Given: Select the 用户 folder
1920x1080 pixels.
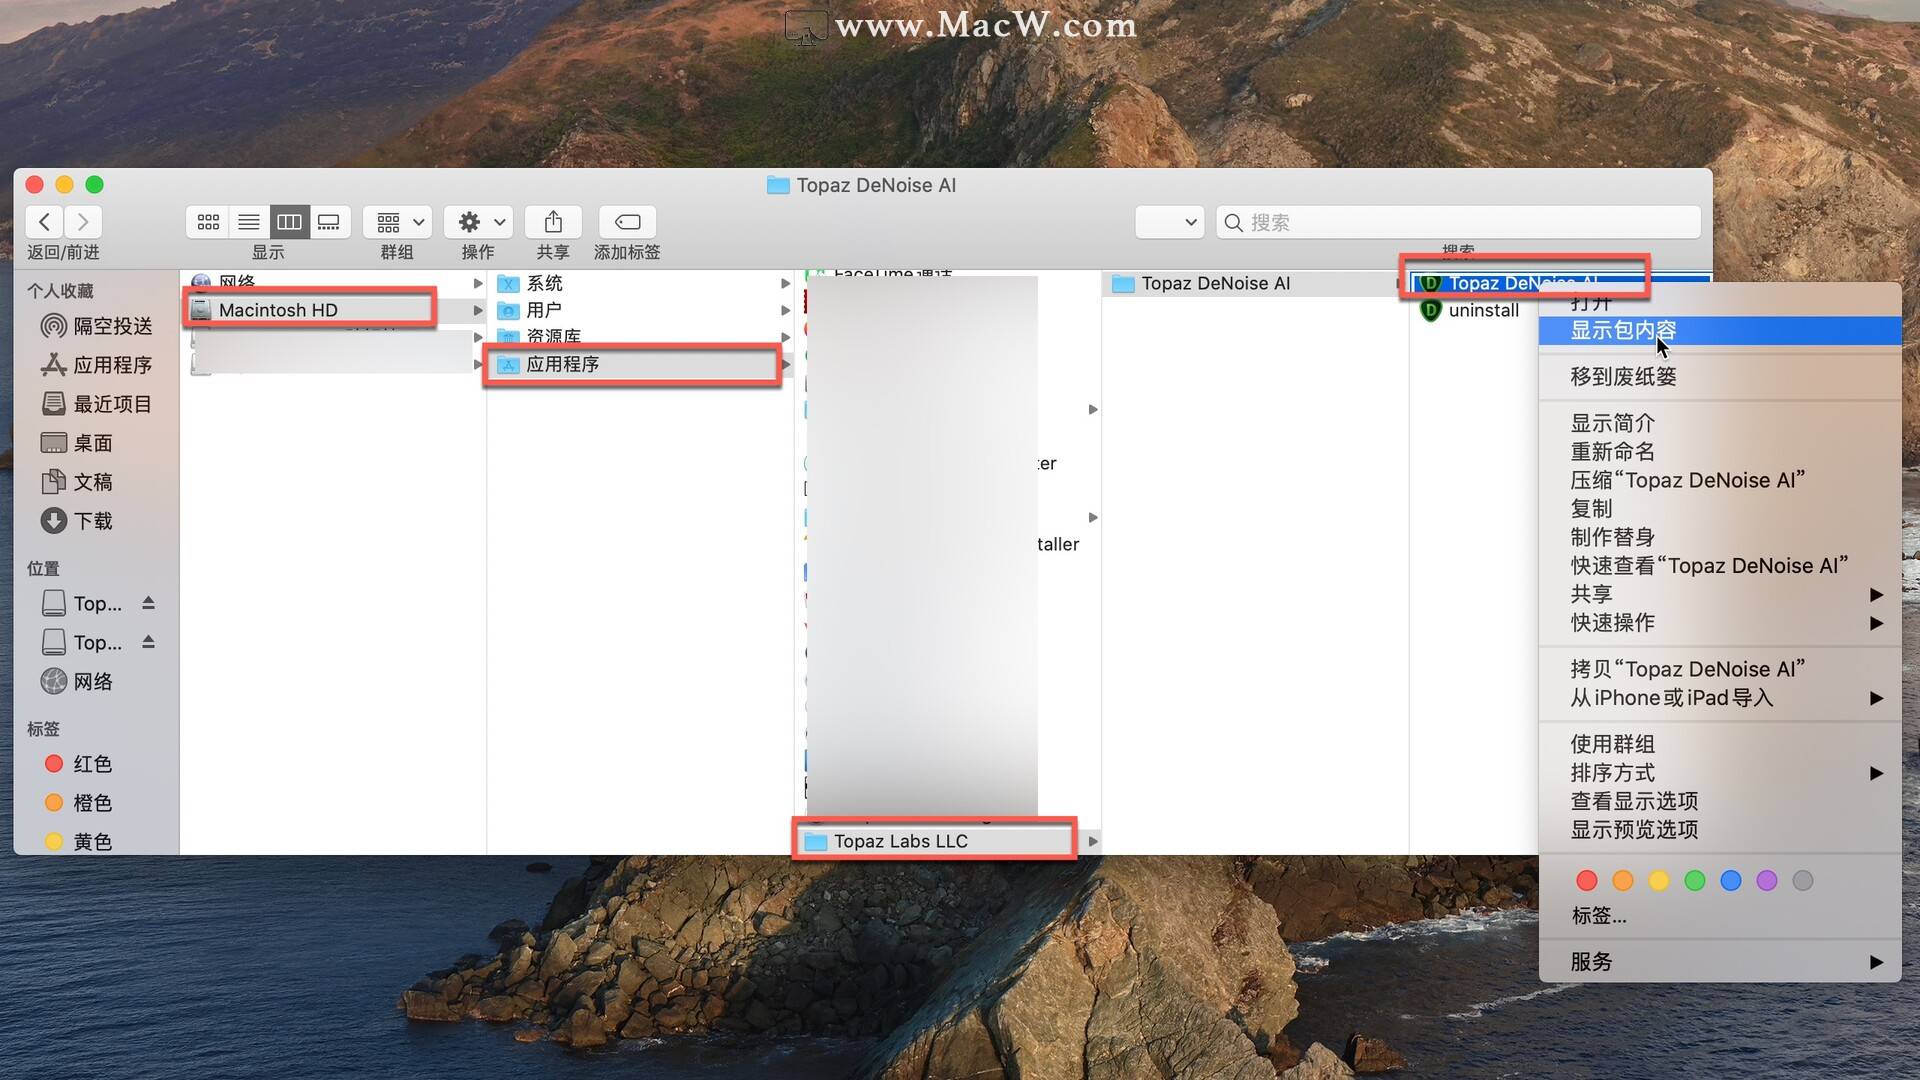Looking at the screenshot, I should 544,310.
